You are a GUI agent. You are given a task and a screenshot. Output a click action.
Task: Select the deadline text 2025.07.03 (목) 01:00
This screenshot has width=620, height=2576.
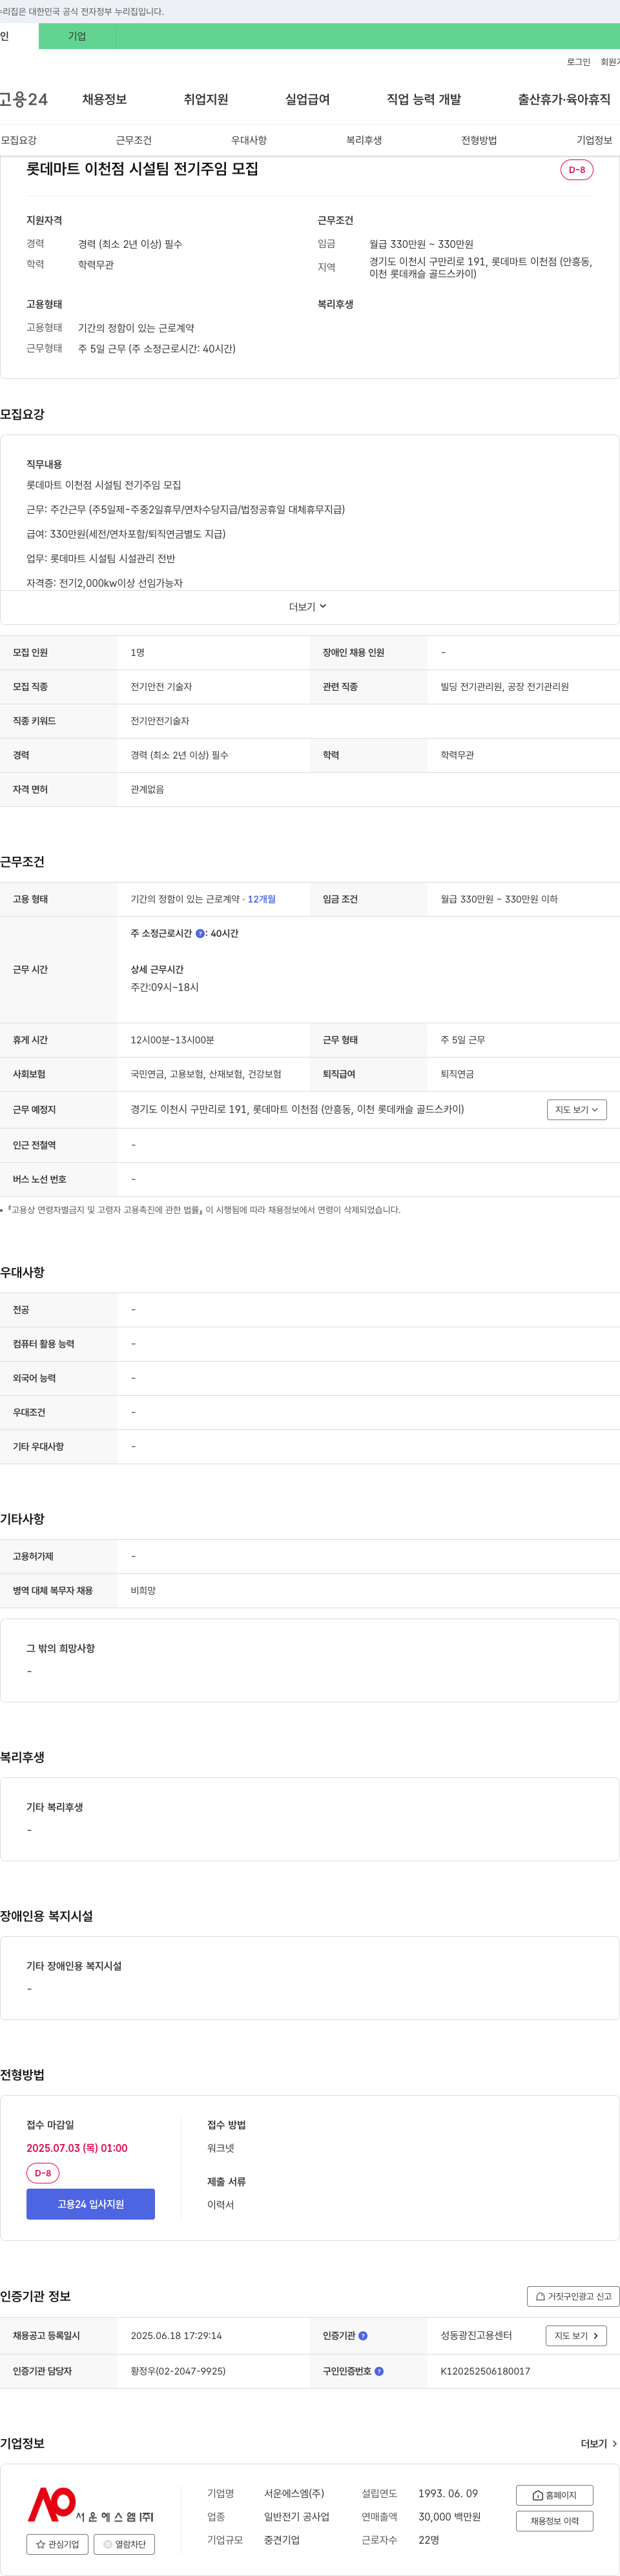point(77,2148)
